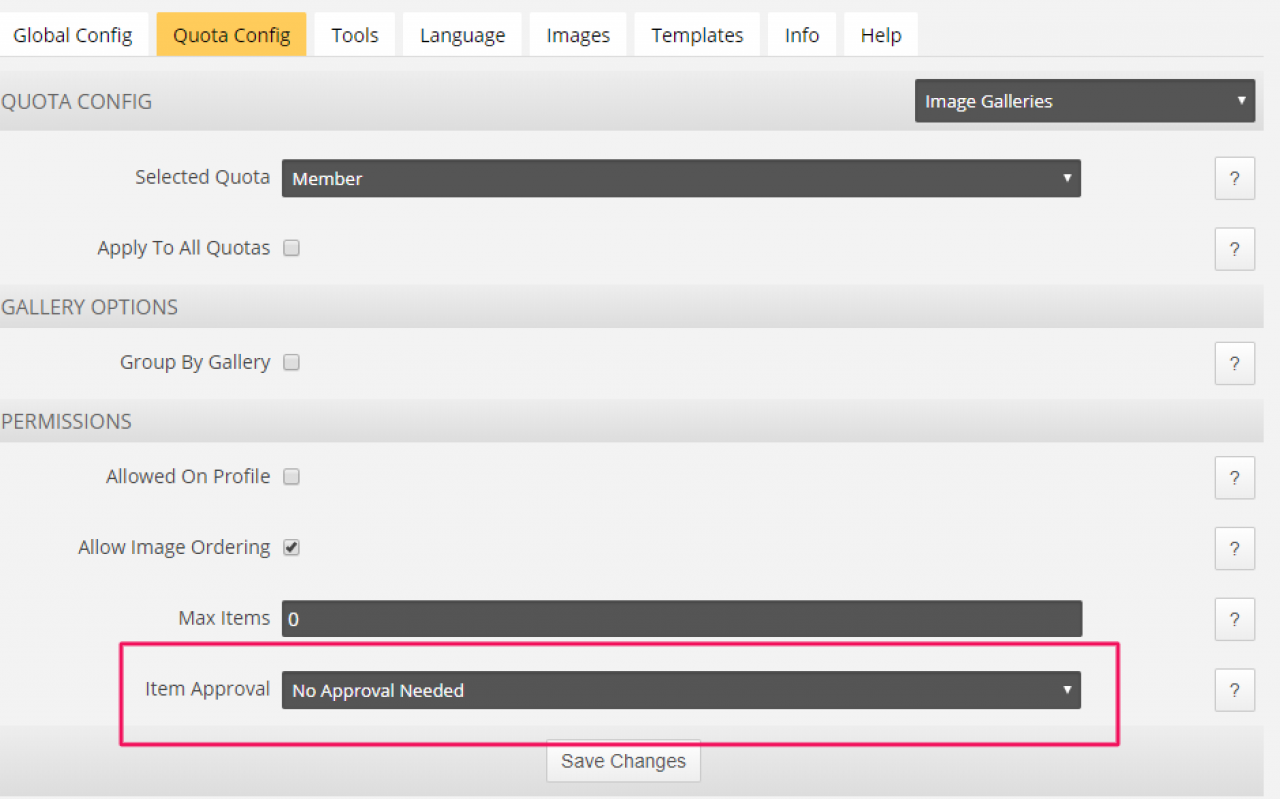Viewport: 1280px width, 799px height.
Task: Click the Save Changes button
Action: 623,761
